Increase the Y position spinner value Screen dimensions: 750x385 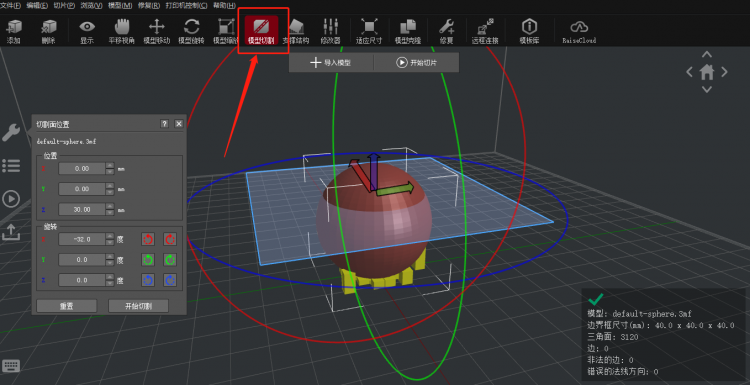tap(110, 186)
